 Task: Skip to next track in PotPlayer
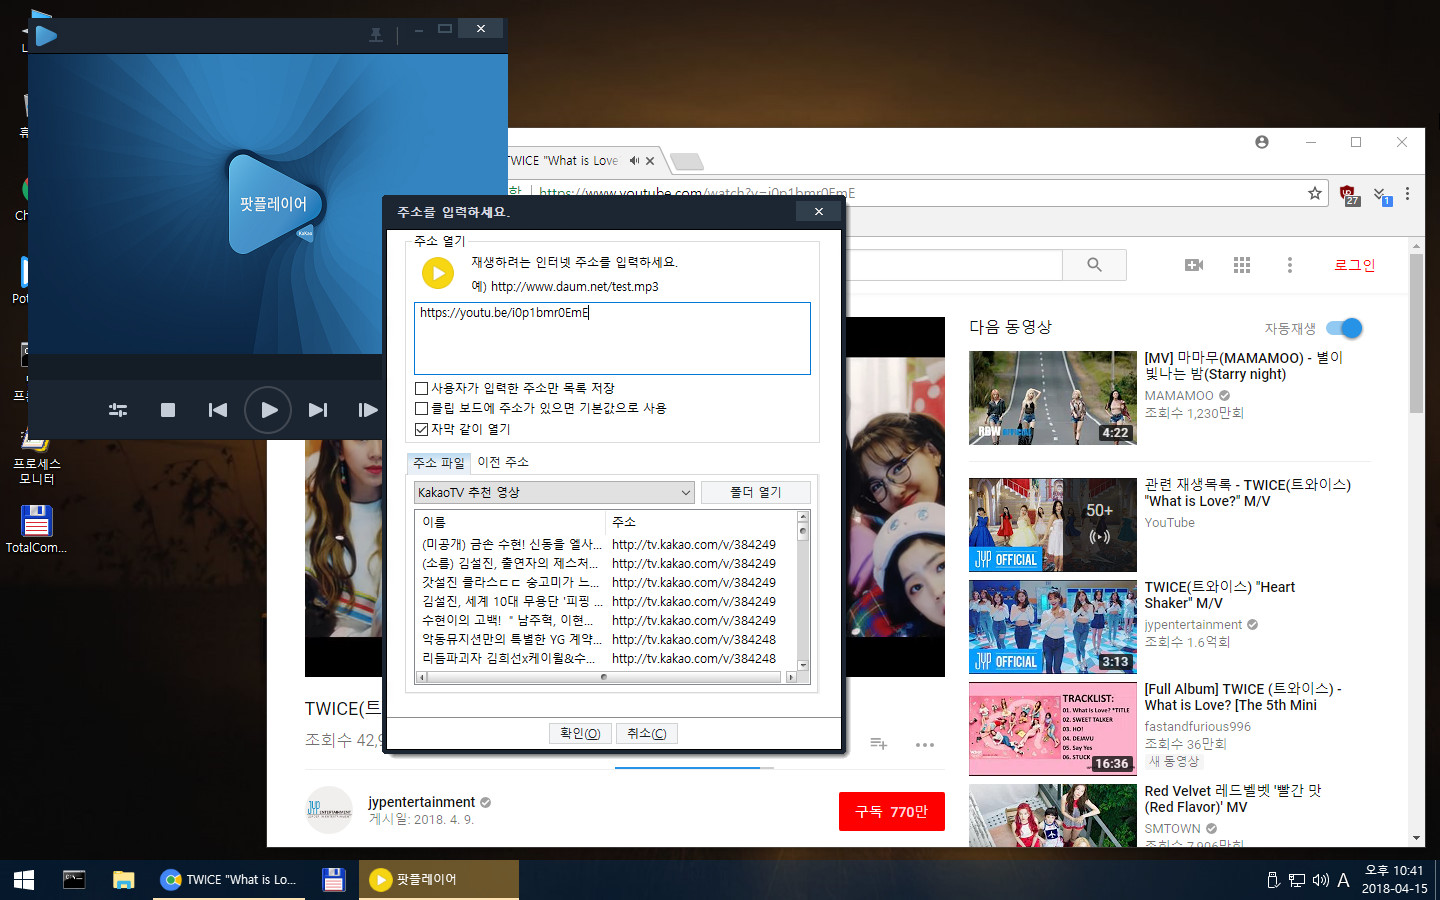pos(318,410)
